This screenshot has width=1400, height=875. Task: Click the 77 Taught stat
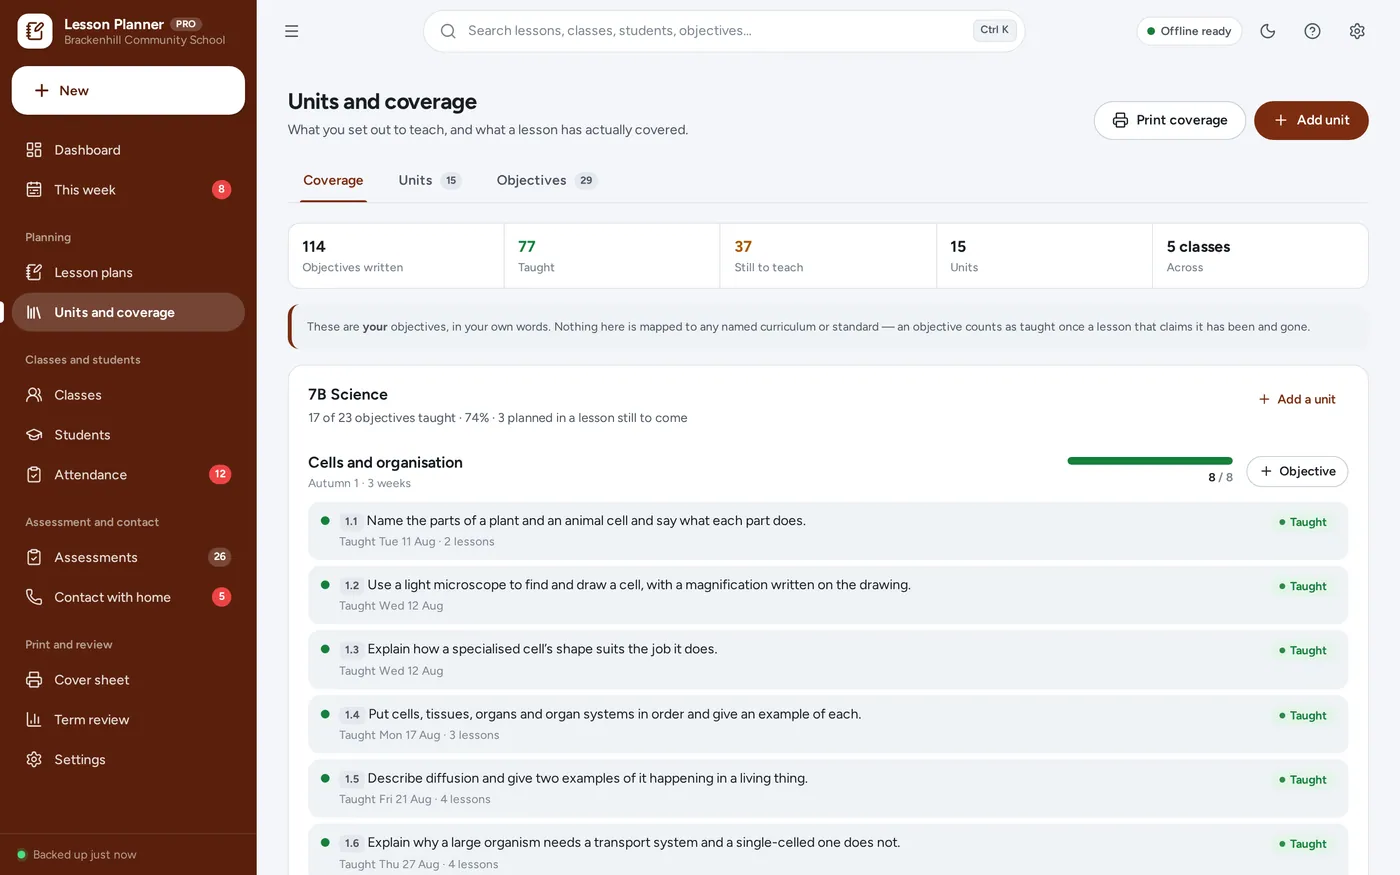coord(612,256)
